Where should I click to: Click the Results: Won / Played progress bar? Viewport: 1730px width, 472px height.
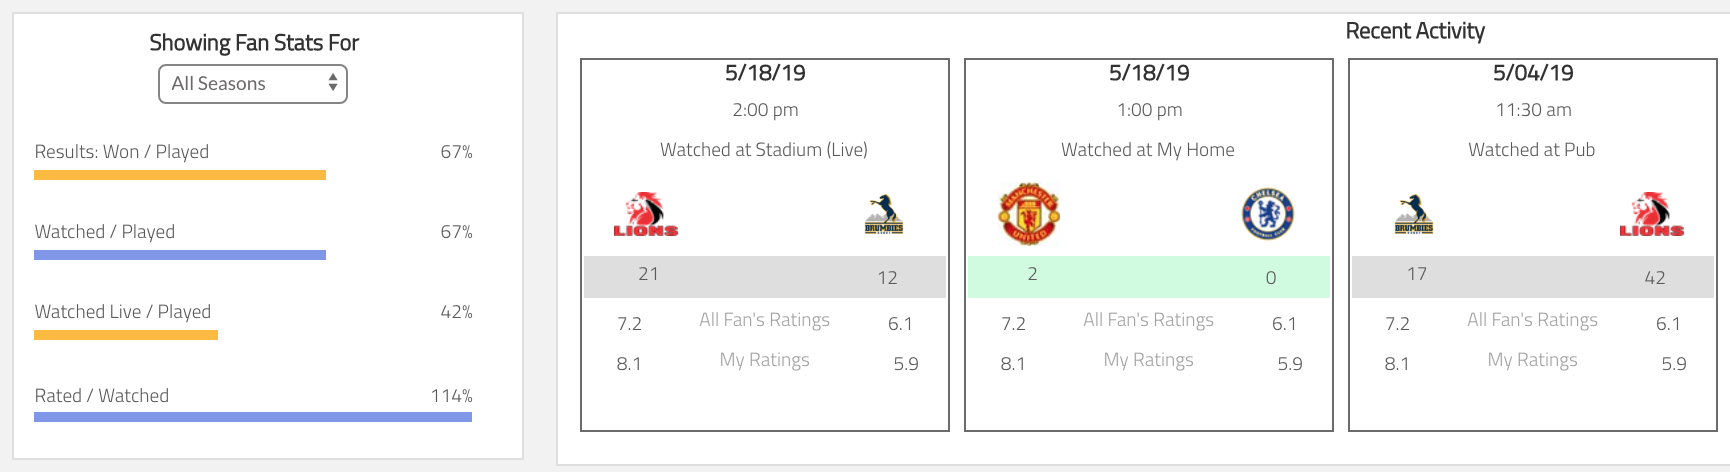click(180, 175)
